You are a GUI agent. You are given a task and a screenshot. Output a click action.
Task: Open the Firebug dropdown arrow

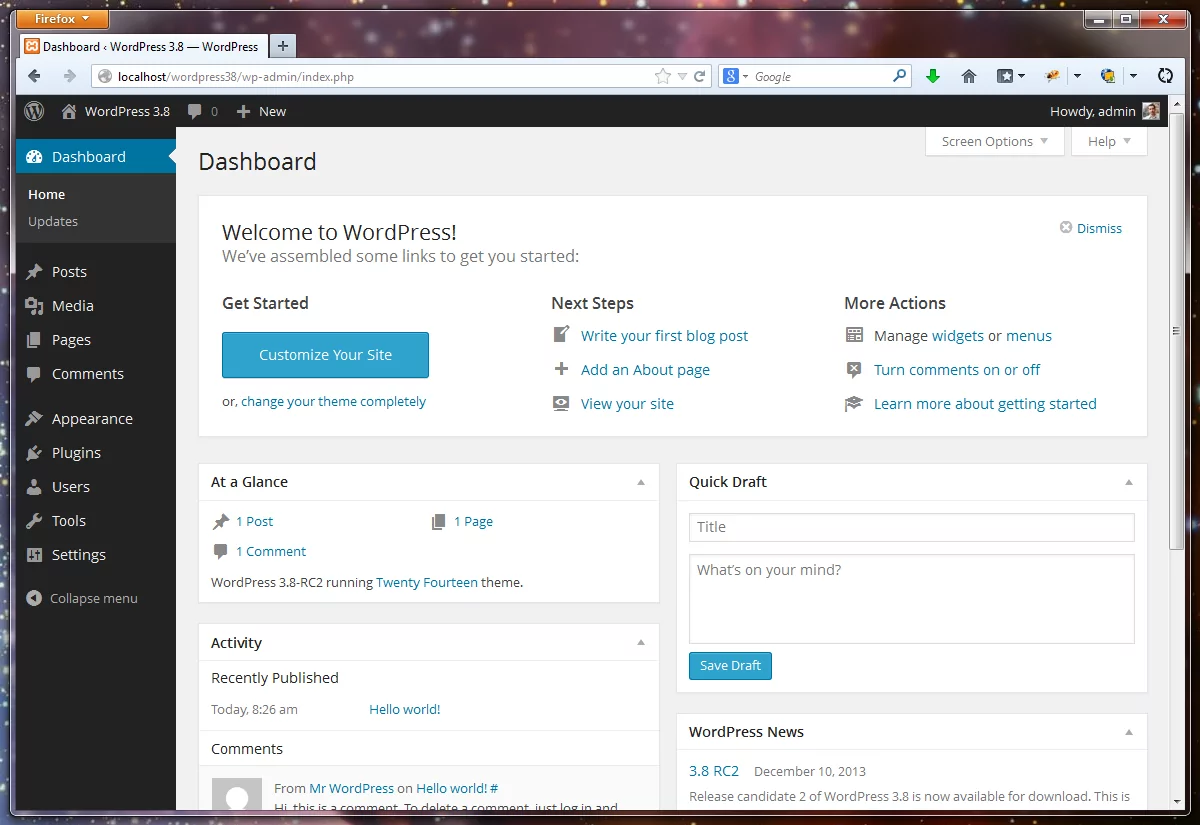pos(1077,76)
